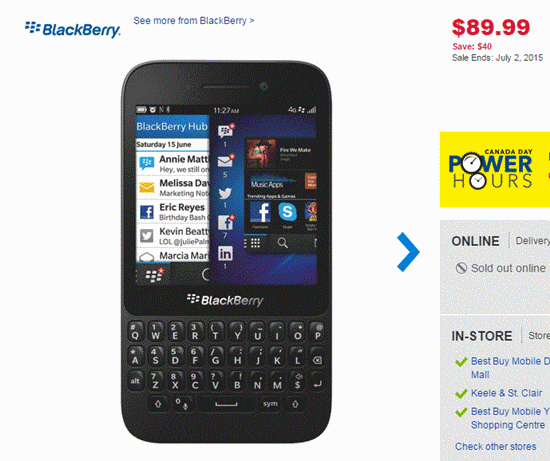Image resolution: width=550 pixels, height=461 pixels.
Task: Click the green checkmark beside Keele & St. Clair
Action: coord(461,394)
